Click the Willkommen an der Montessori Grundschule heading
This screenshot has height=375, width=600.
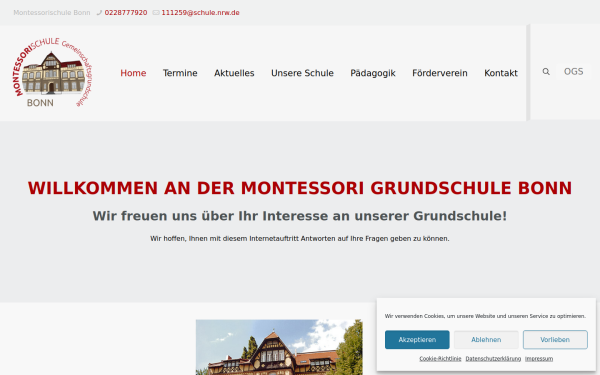[x=300, y=188]
